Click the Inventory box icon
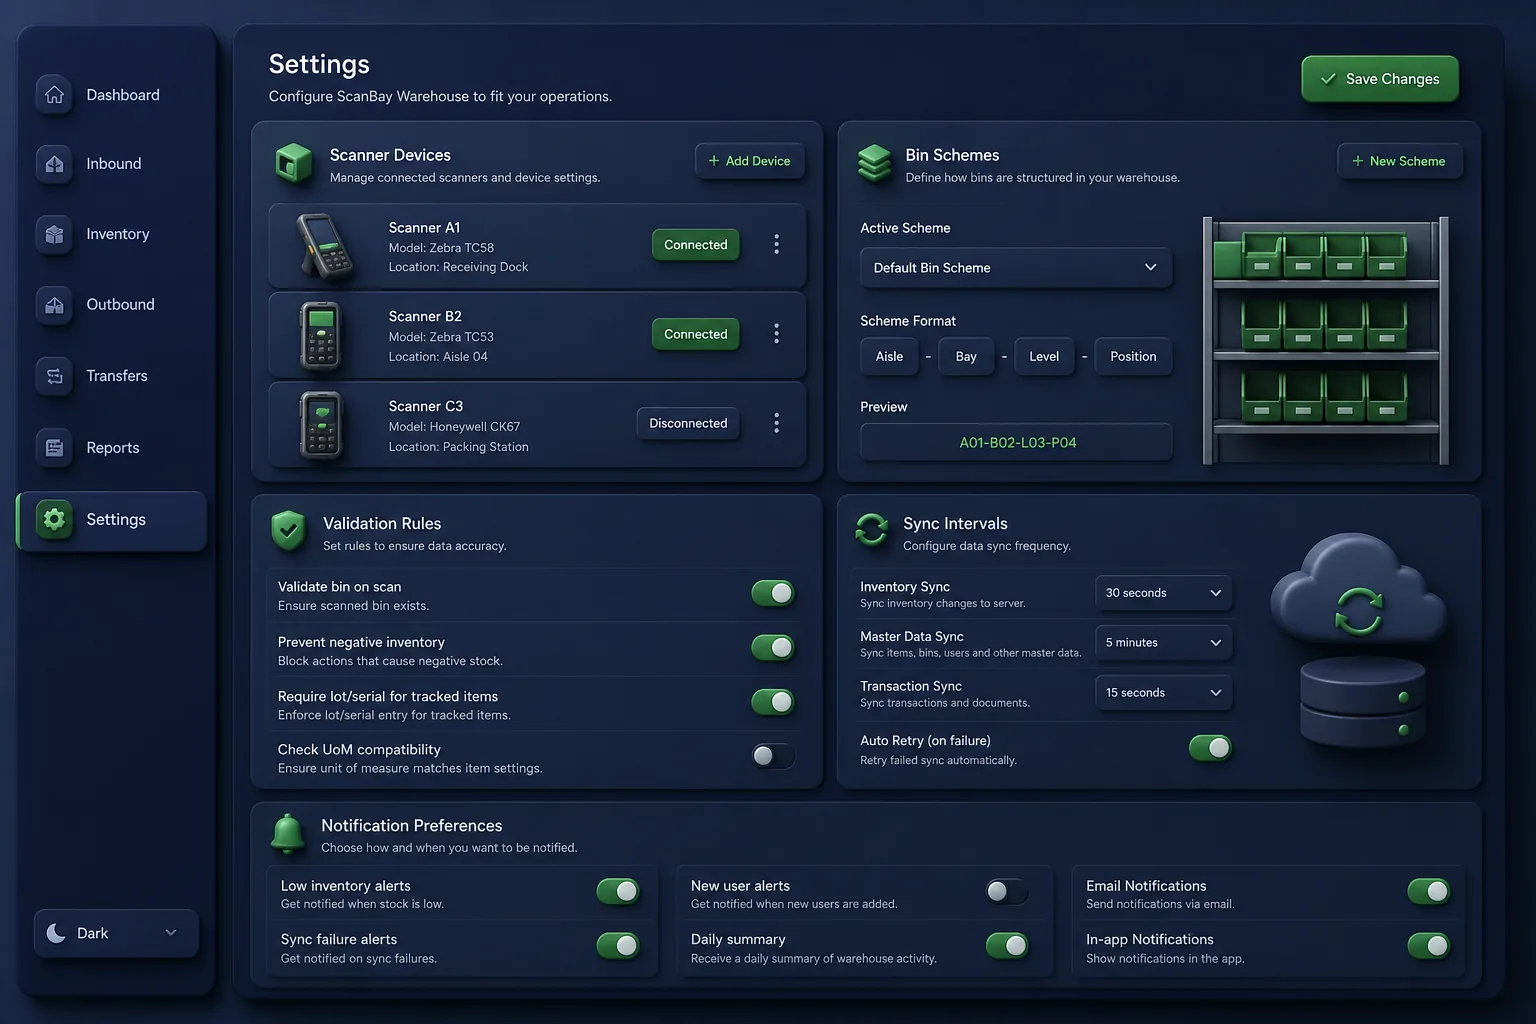 coord(54,234)
